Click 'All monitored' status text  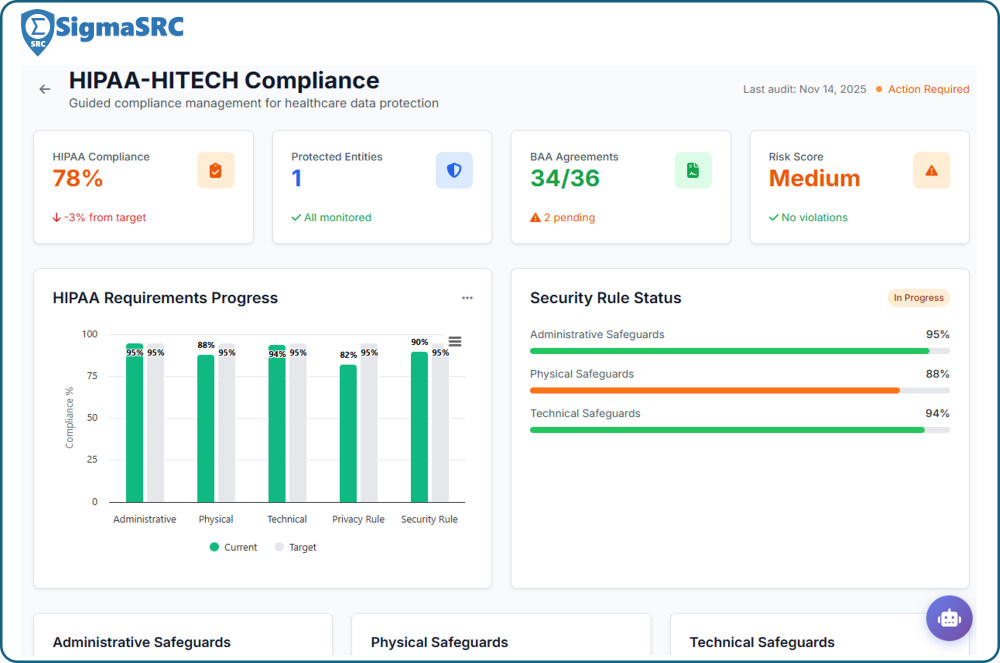tap(332, 217)
